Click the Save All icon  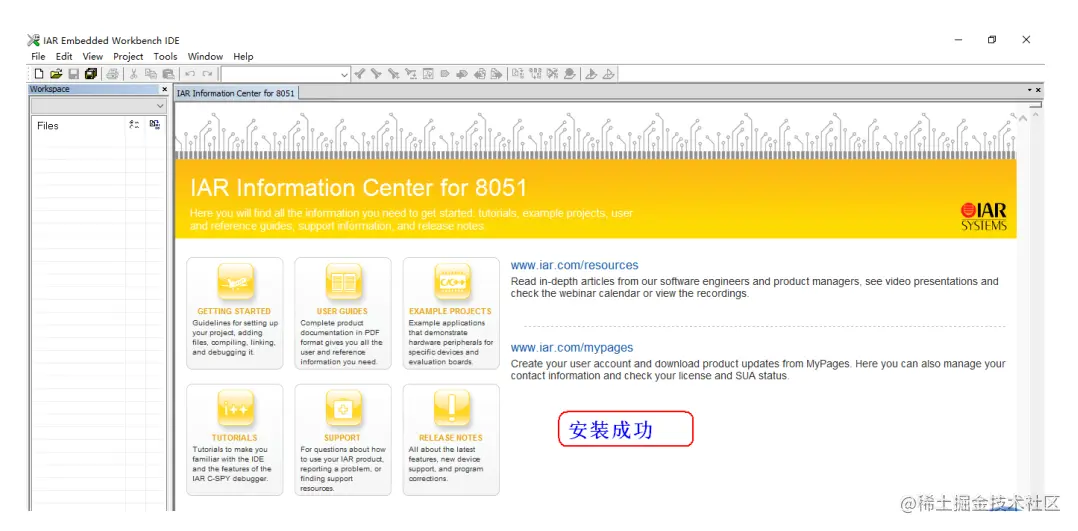(90, 74)
